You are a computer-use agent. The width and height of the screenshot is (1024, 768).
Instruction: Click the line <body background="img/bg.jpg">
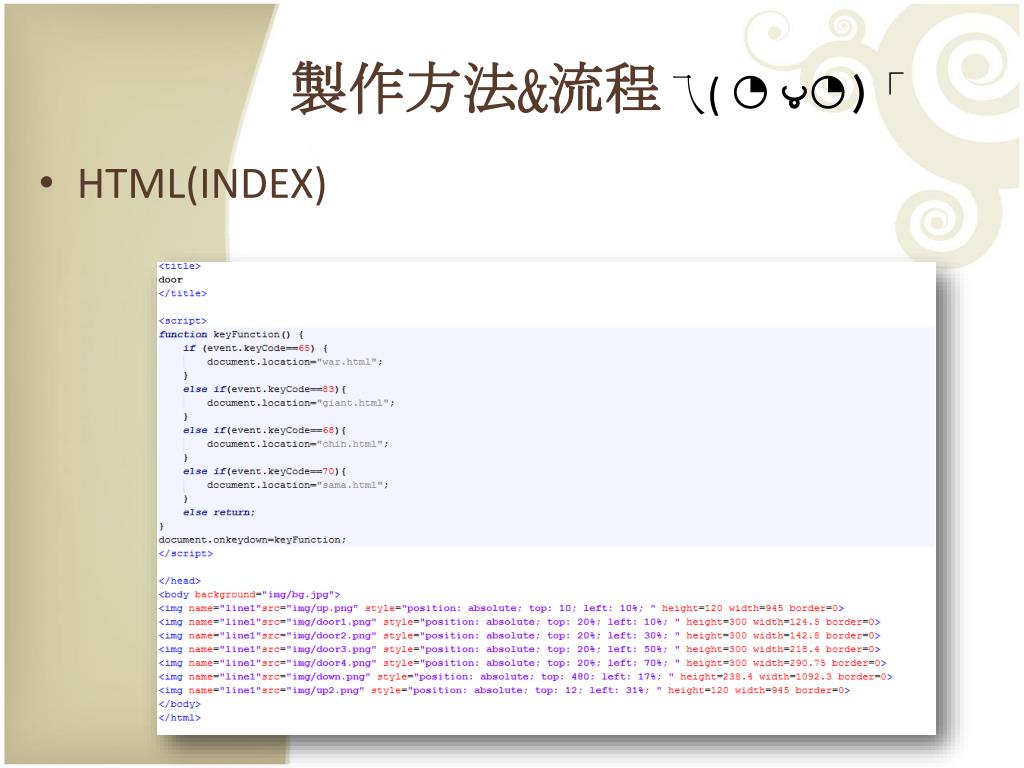pyautogui.click(x=249, y=595)
